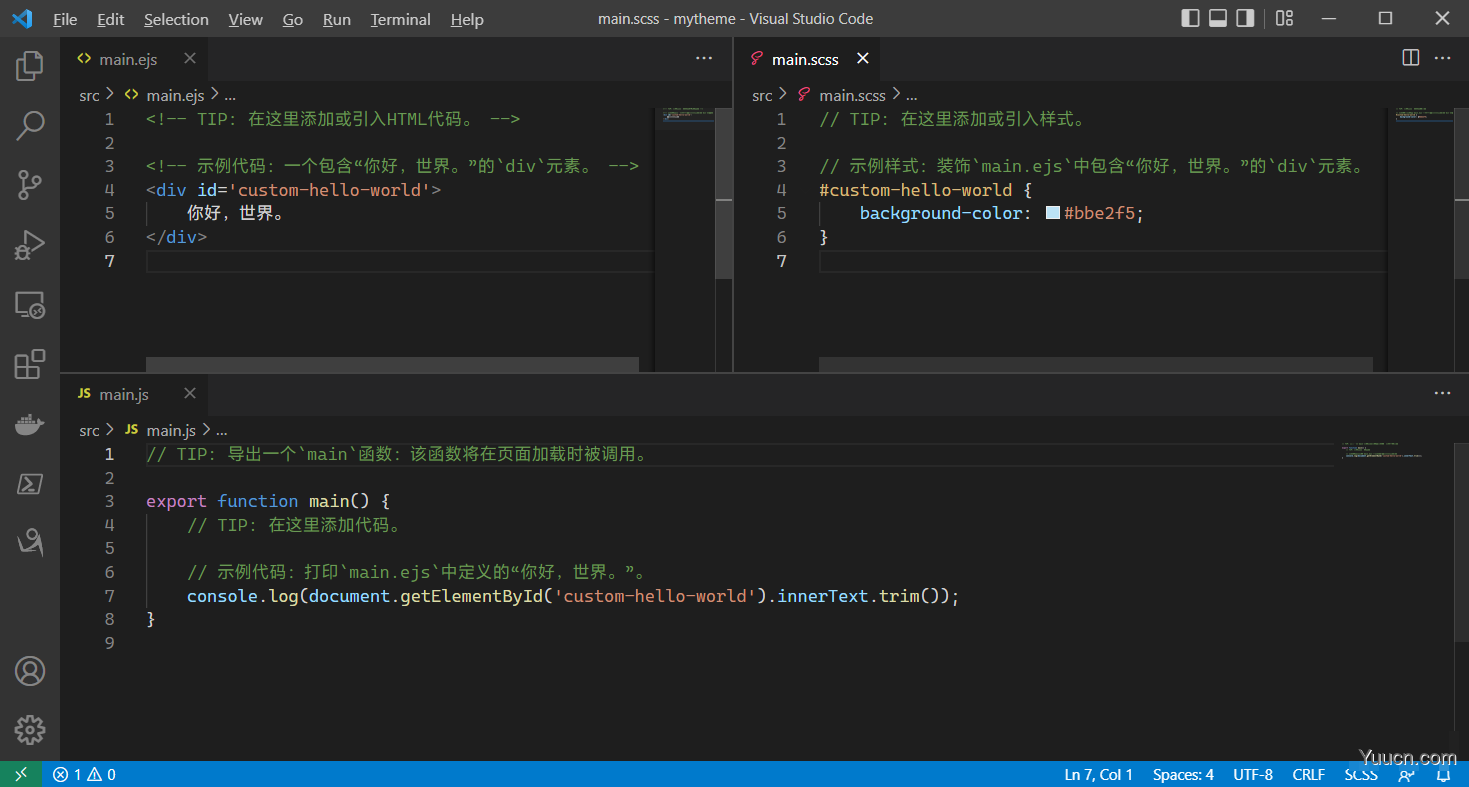Click the split editor right icon
This screenshot has width=1469, height=787.
click(1411, 58)
